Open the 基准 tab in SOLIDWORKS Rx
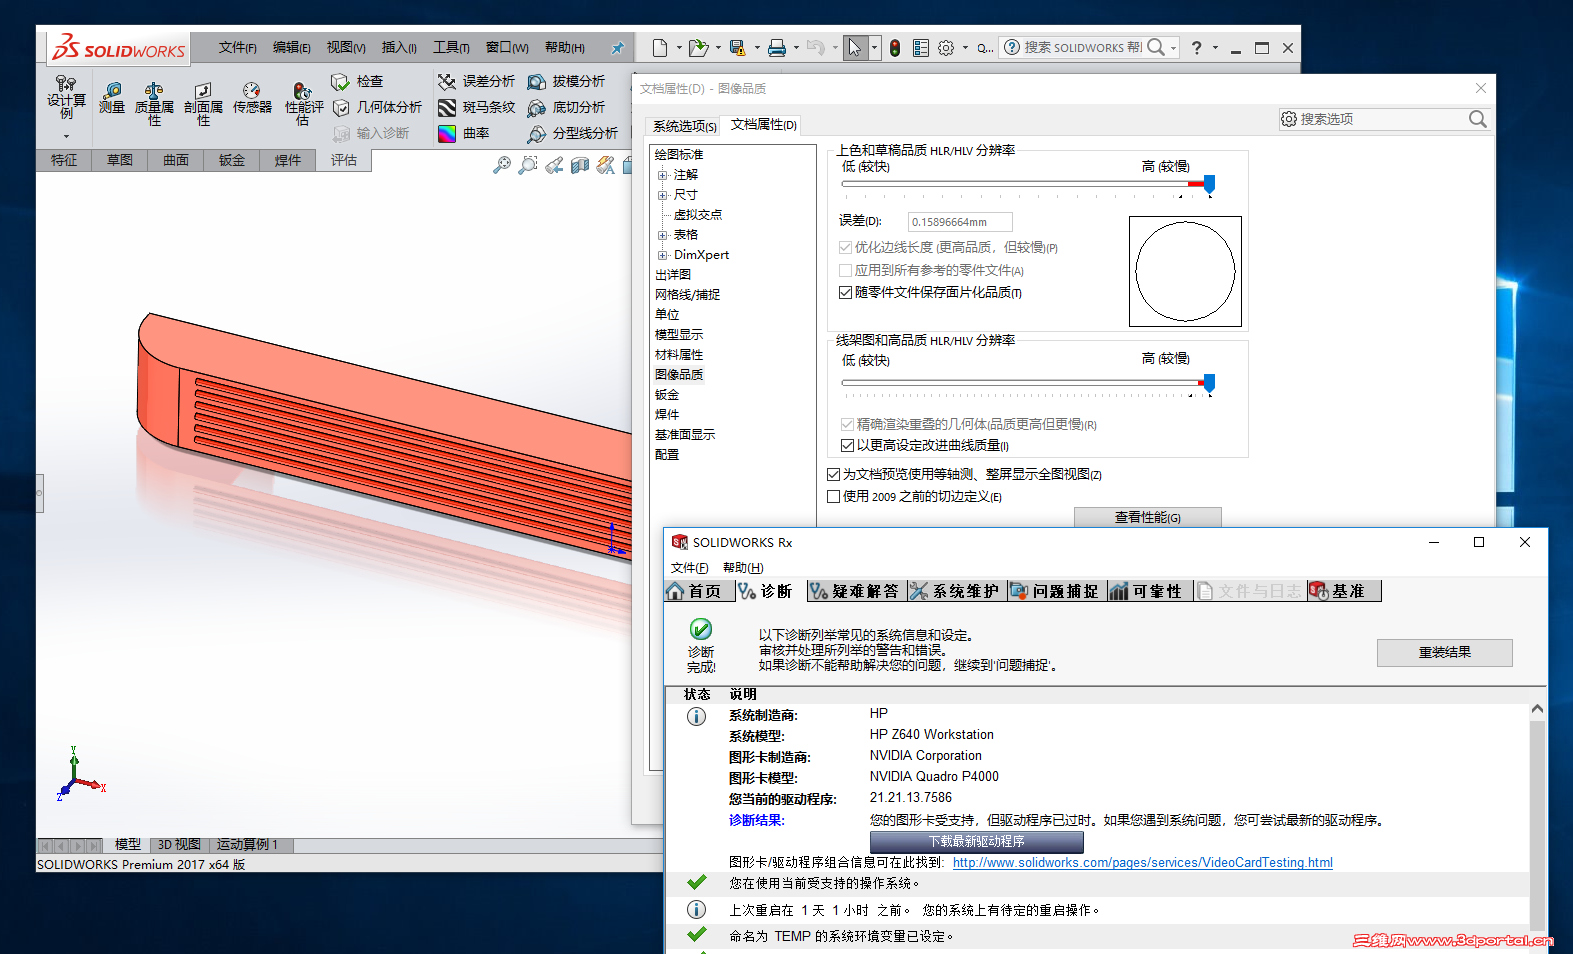This screenshot has width=1573, height=954. click(x=1344, y=591)
